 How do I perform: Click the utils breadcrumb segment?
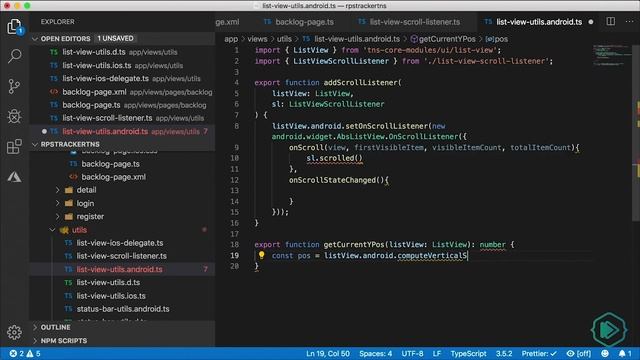(284, 39)
